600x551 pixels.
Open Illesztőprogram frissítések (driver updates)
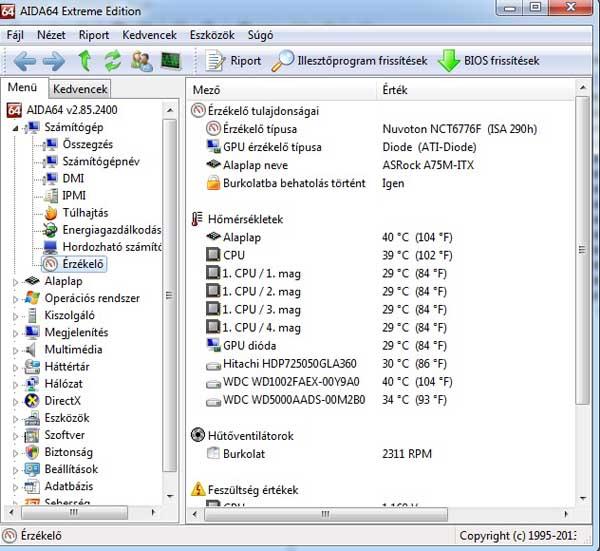(x=349, y=61)
